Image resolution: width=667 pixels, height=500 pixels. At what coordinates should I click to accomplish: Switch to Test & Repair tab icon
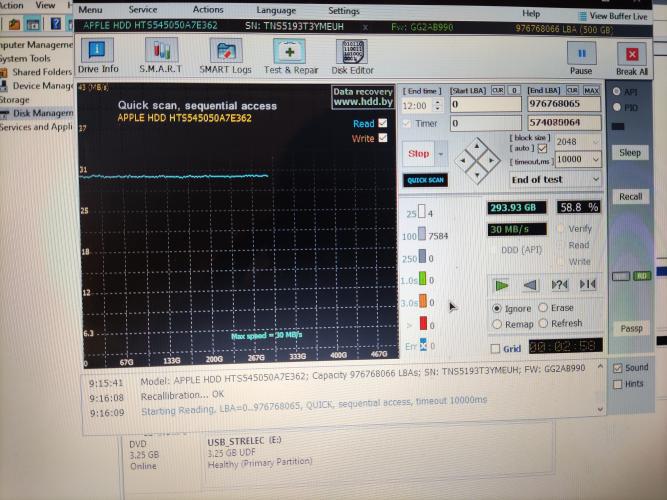click(x=291, y=57)
